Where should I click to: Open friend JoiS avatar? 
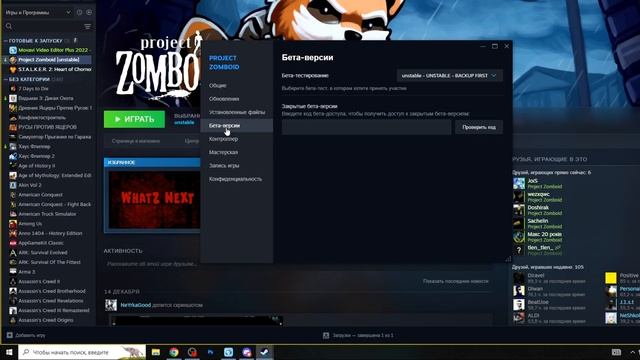coord(519,183)
